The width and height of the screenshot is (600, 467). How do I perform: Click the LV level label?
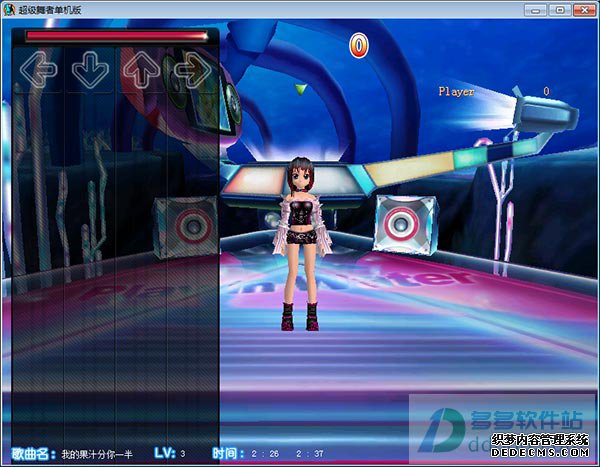[165, 453]
